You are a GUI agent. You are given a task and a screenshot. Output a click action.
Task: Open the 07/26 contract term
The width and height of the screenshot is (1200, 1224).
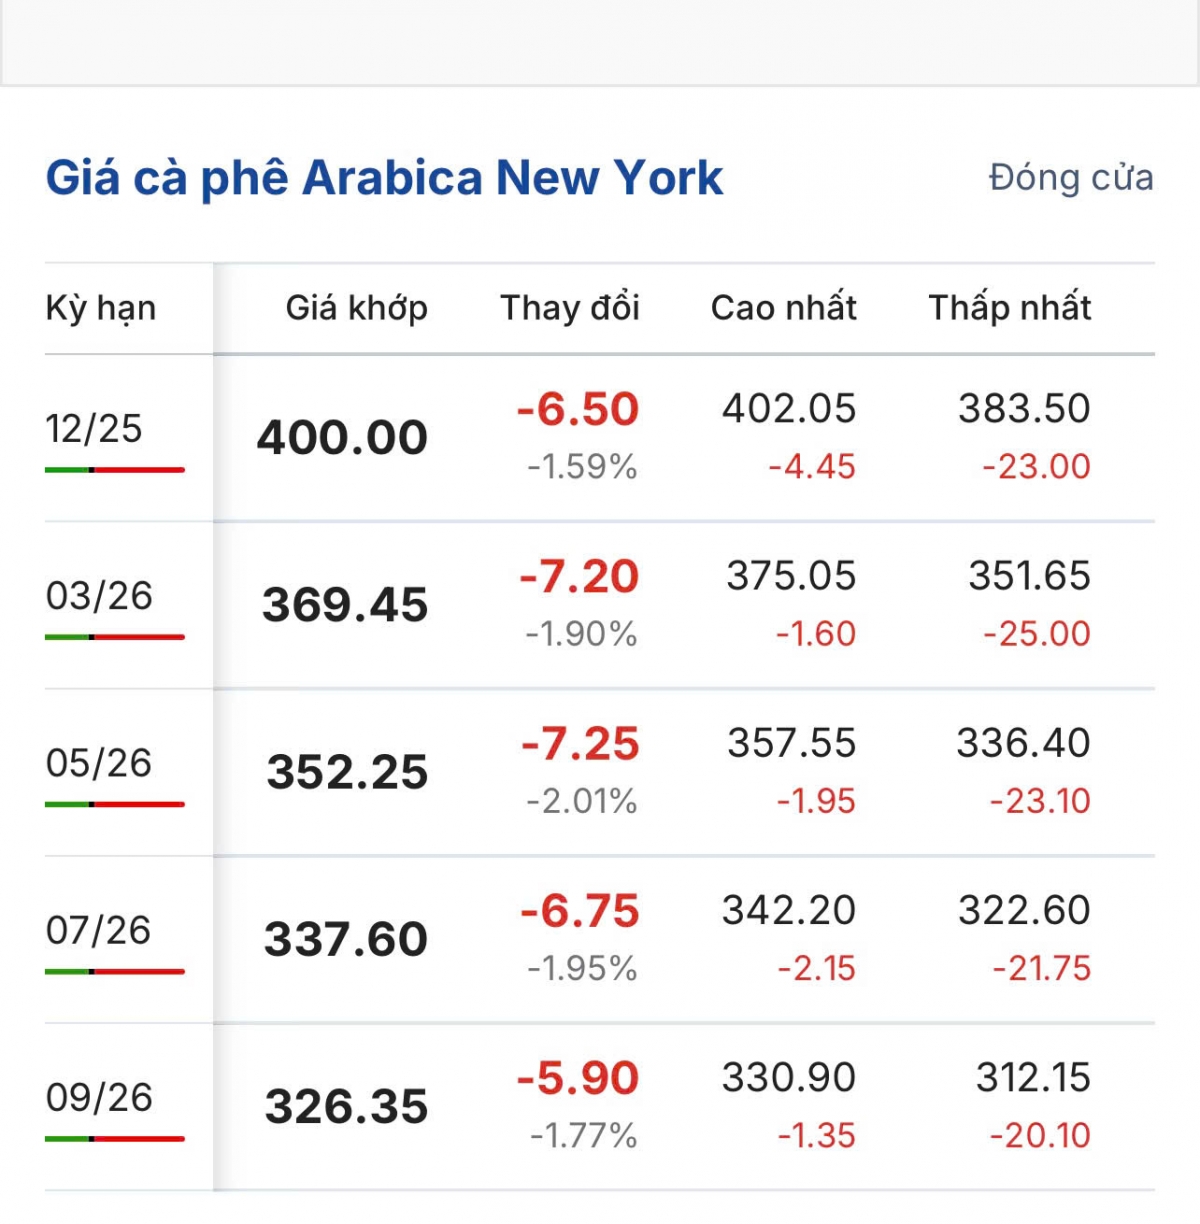coord(98,930)
